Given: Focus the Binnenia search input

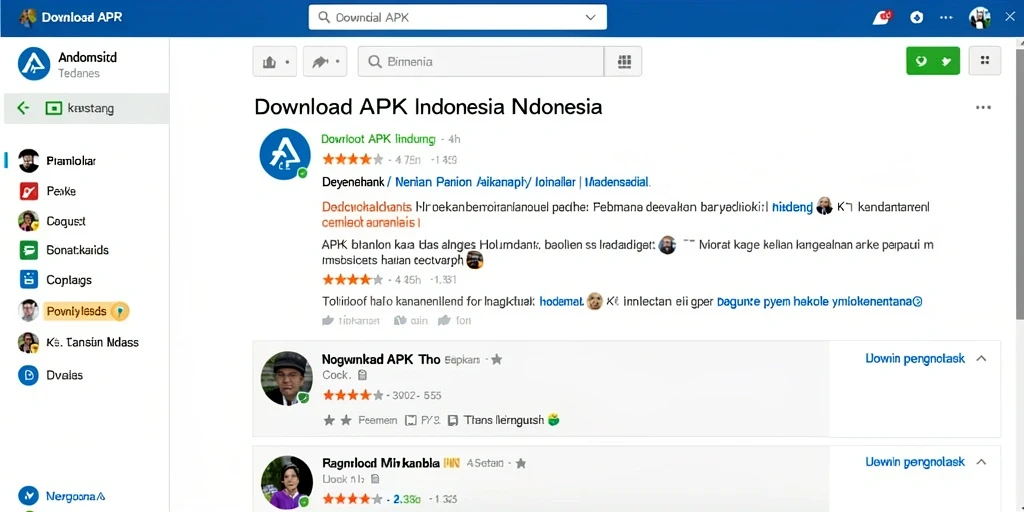Looking at the screenshot, I should coord(481,62).
